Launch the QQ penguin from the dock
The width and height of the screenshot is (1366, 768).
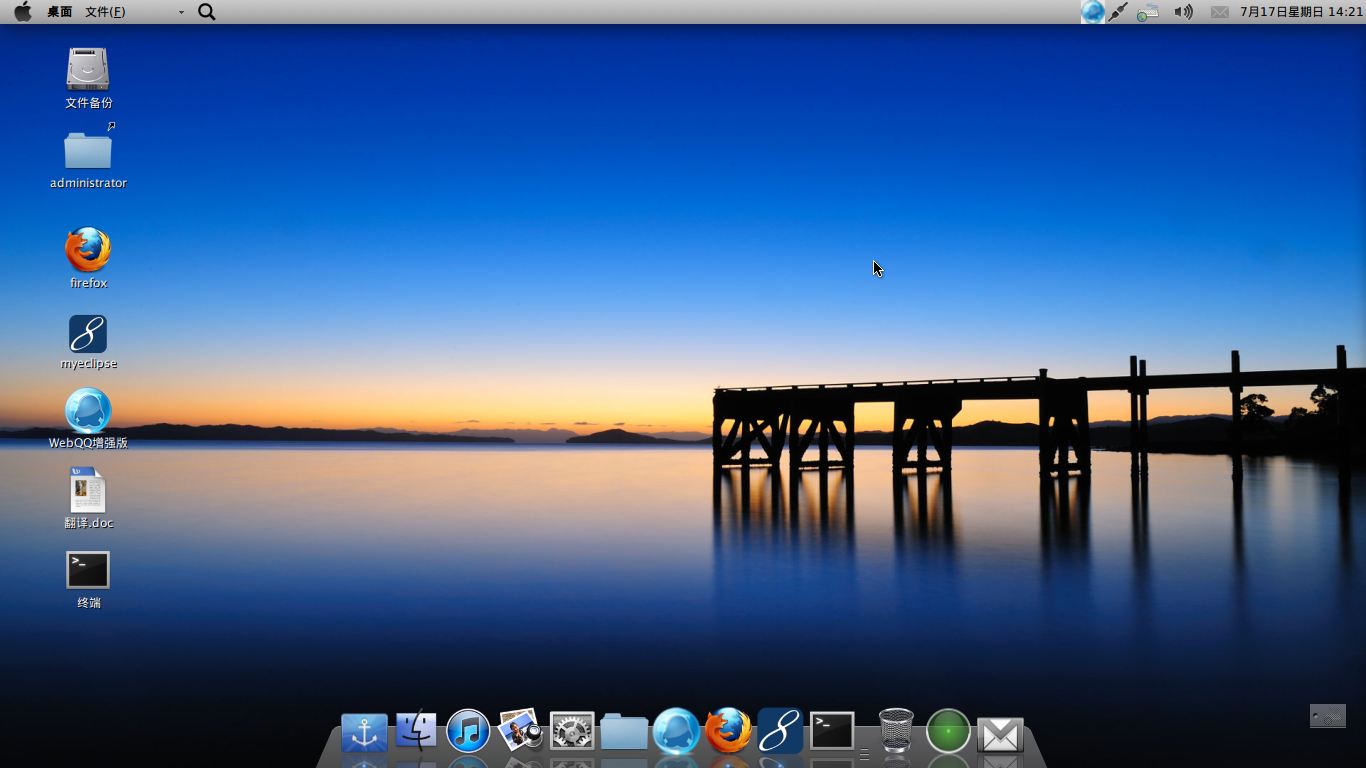point(676,731)
